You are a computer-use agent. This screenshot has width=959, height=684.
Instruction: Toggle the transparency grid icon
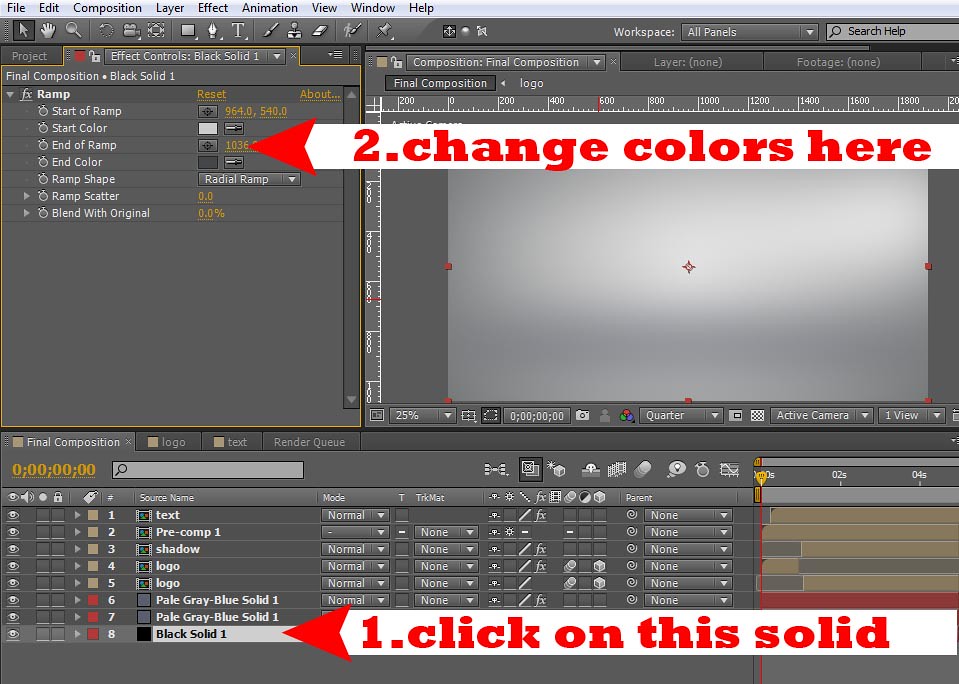point(758,416)
